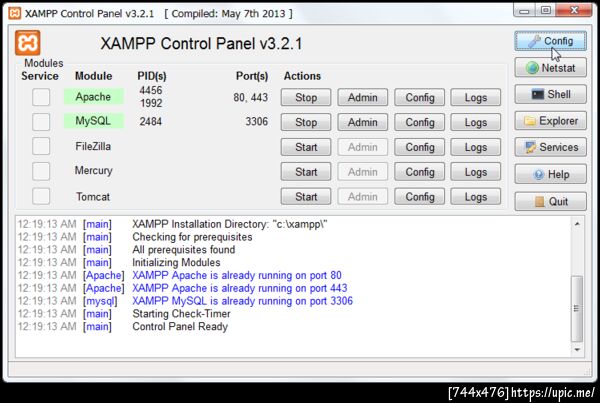Open the Services button
The width and height of the screenshot is (600, 403).
550,147
